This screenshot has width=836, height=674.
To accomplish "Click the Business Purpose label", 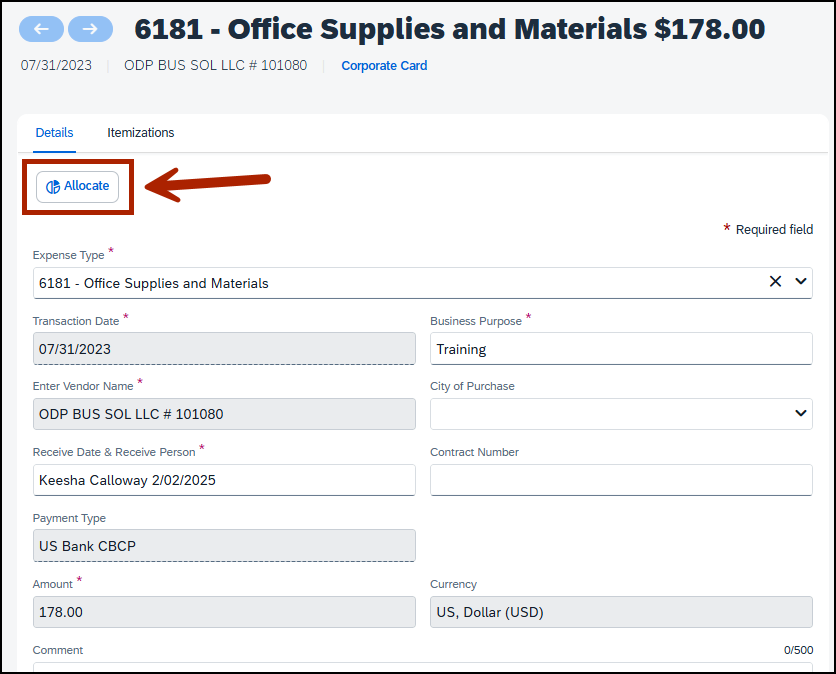I will coord(476,321).
